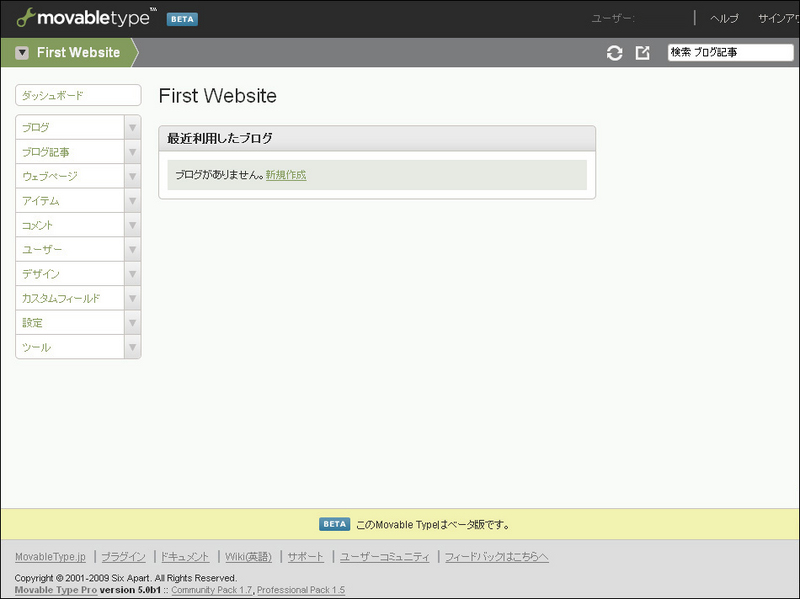Click the ユーザー: label in the header
Screen dimensions: 800x599
point(613,19)
